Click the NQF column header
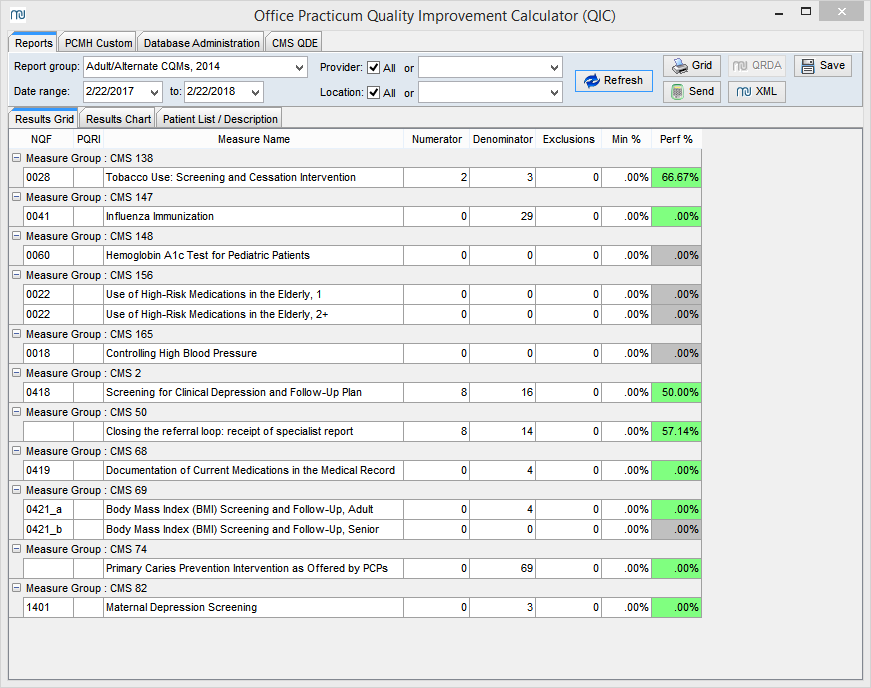The width and height of the screenshot is (871, 688). (x=42, y=139)
